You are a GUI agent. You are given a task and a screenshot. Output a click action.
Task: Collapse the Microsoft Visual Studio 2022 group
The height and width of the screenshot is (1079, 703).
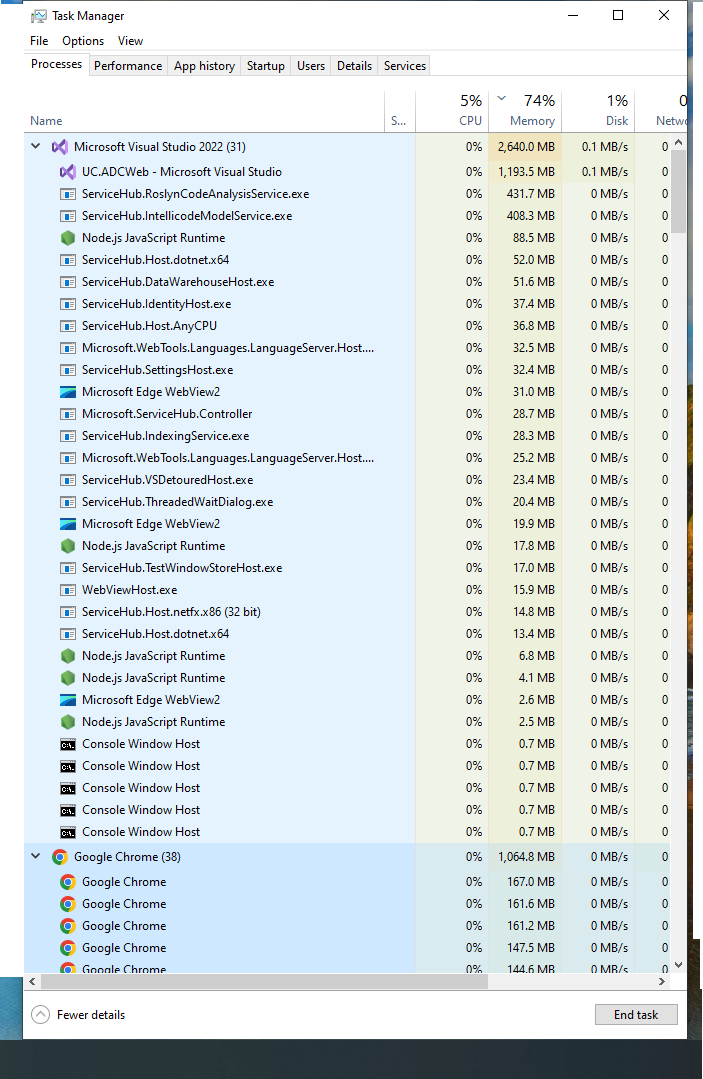point(36,147)
